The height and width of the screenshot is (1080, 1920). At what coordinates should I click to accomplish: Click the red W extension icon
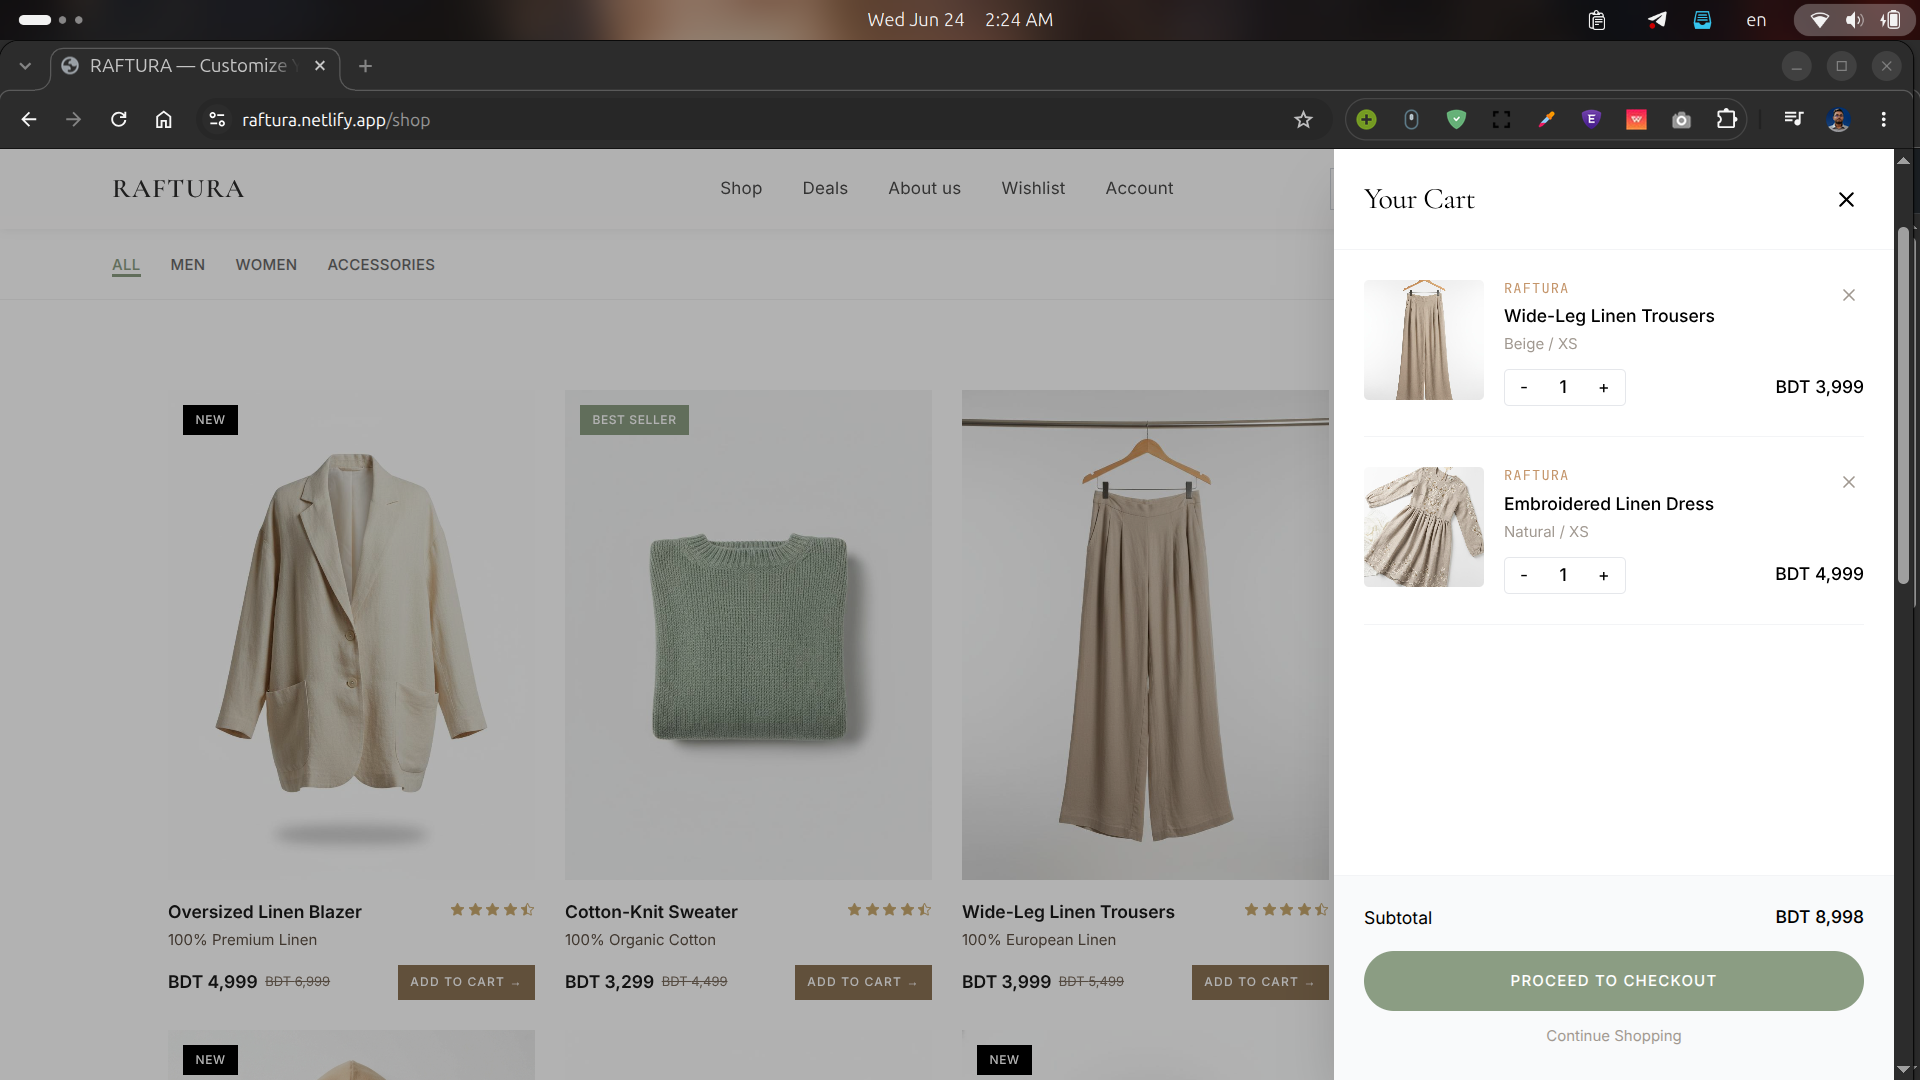(1636, 120)
